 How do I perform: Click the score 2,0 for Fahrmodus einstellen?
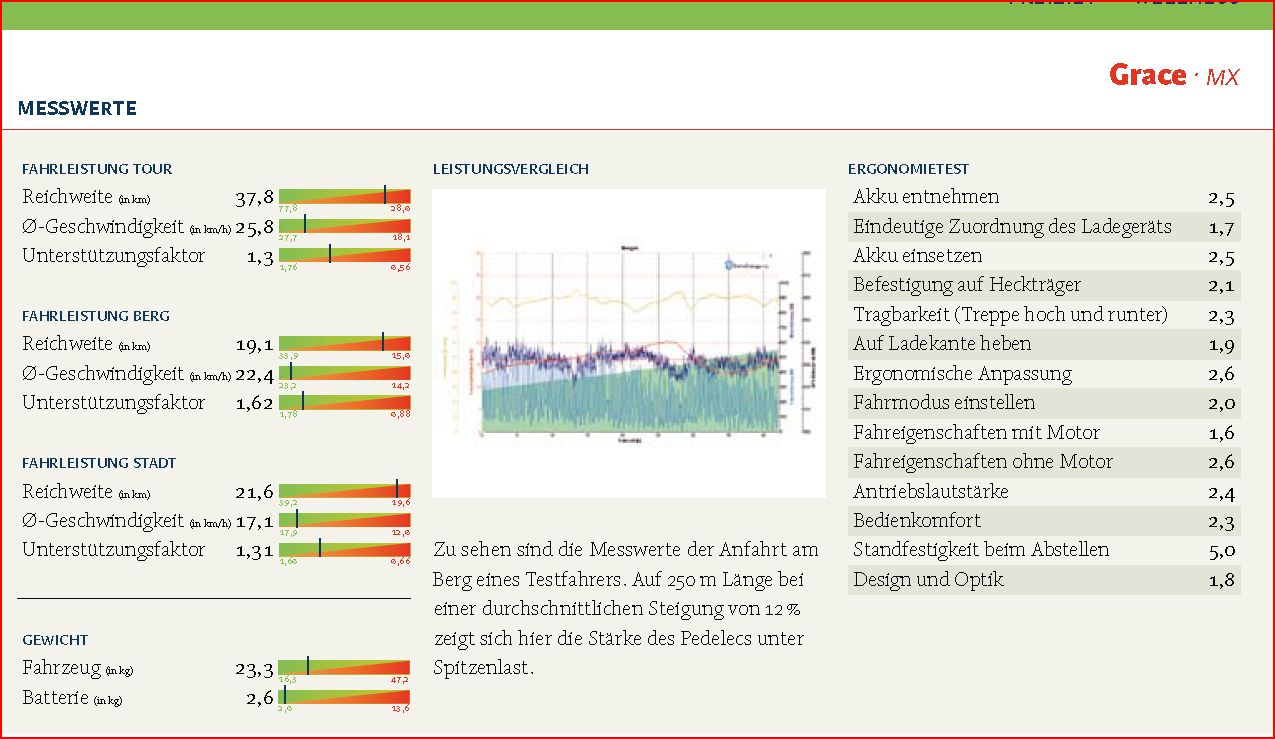point(1221,404)
